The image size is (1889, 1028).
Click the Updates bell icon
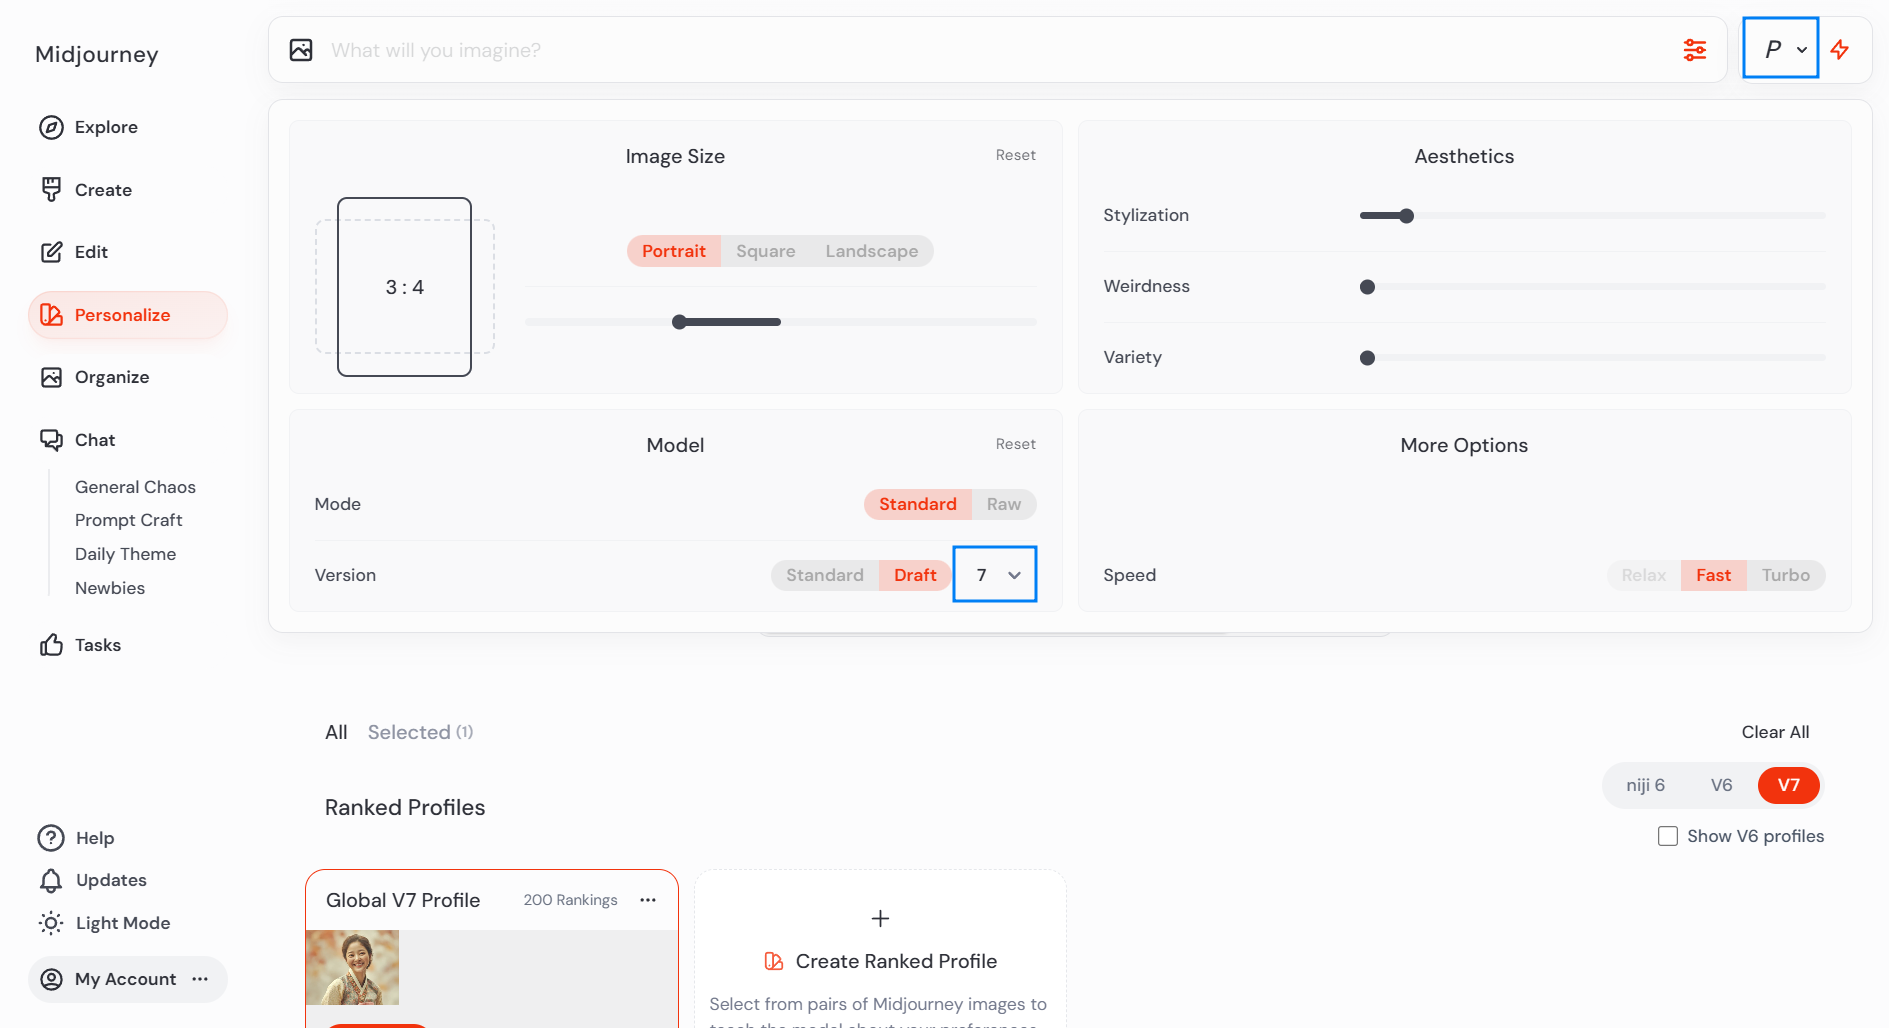click(x=51, y=880)
